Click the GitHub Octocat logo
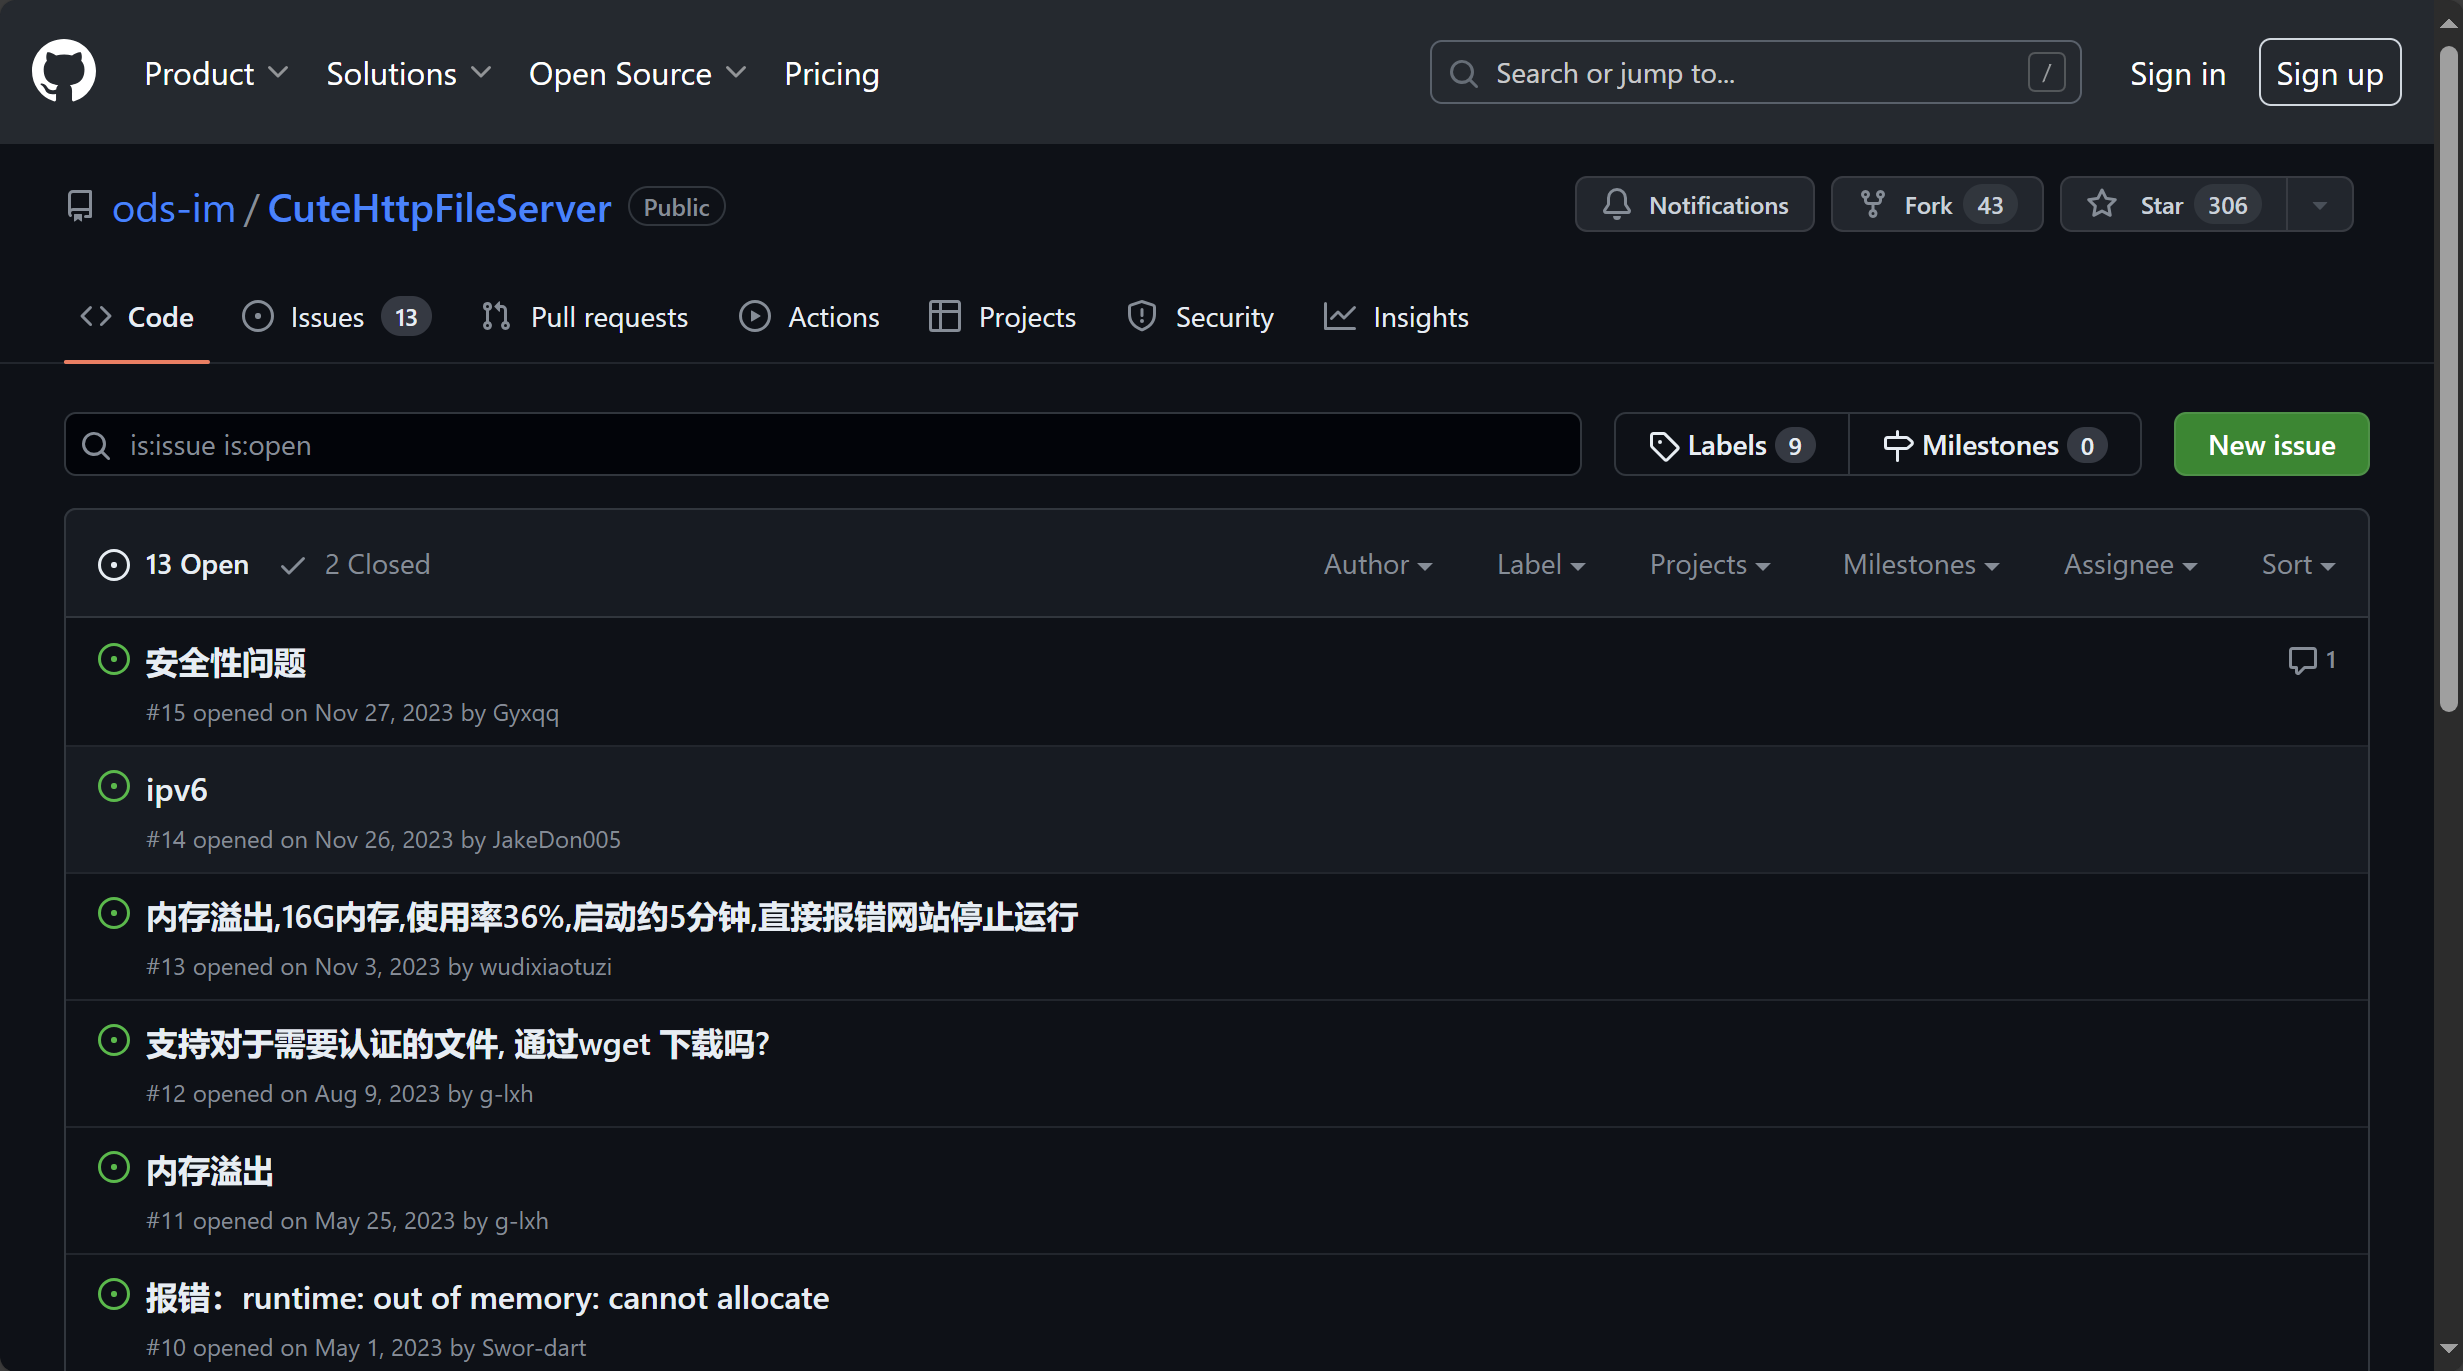 (64, 71)
